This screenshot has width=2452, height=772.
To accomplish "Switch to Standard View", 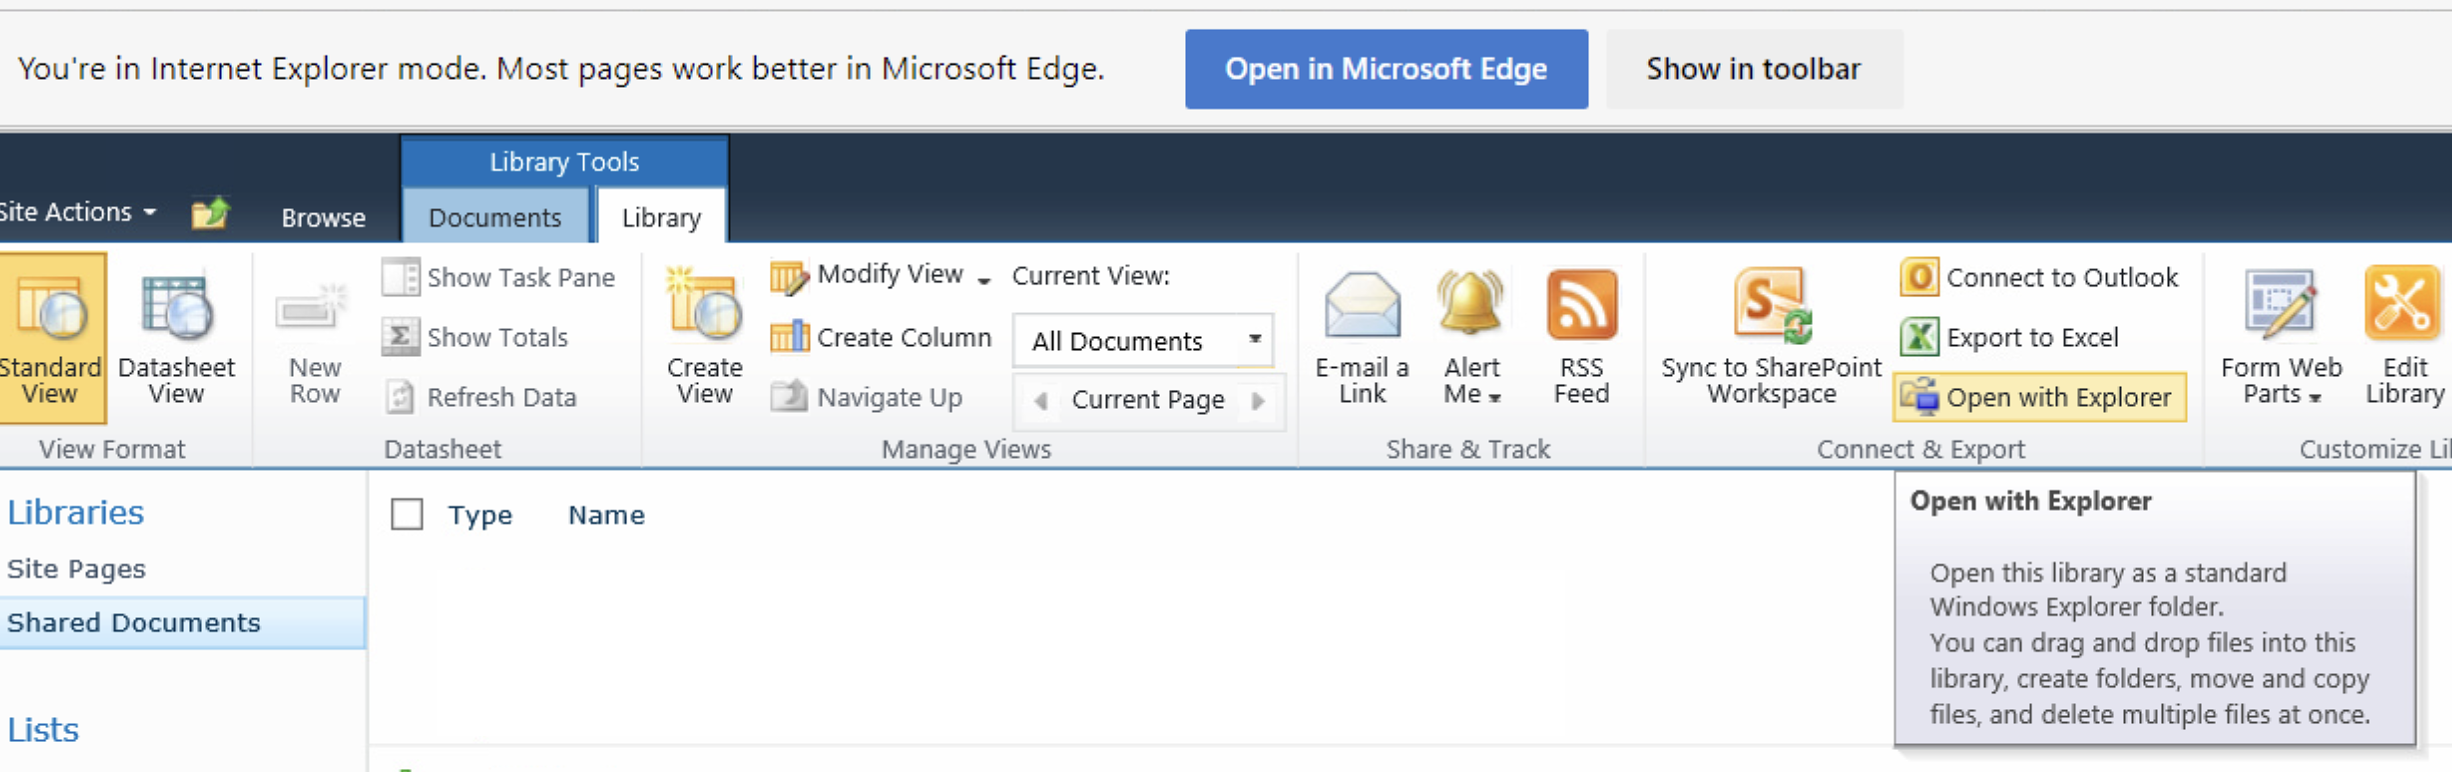I will (50, 338).
